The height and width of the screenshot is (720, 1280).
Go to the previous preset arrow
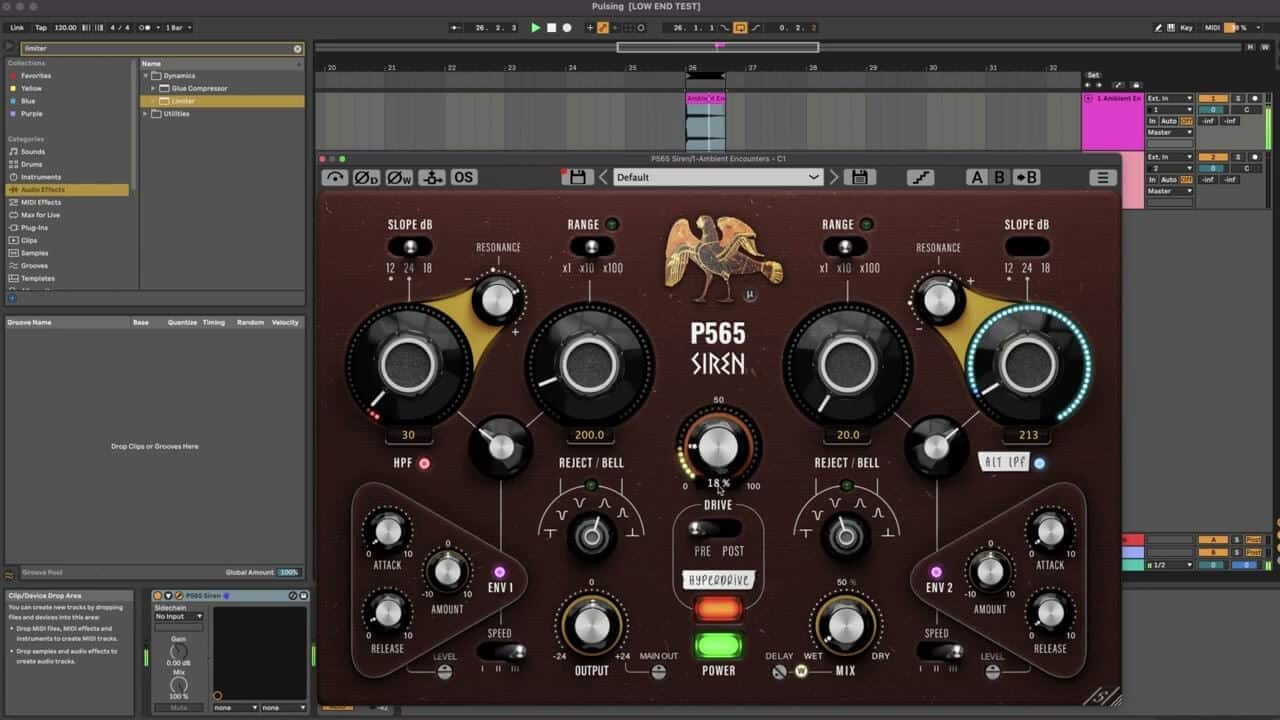(603, 177)
